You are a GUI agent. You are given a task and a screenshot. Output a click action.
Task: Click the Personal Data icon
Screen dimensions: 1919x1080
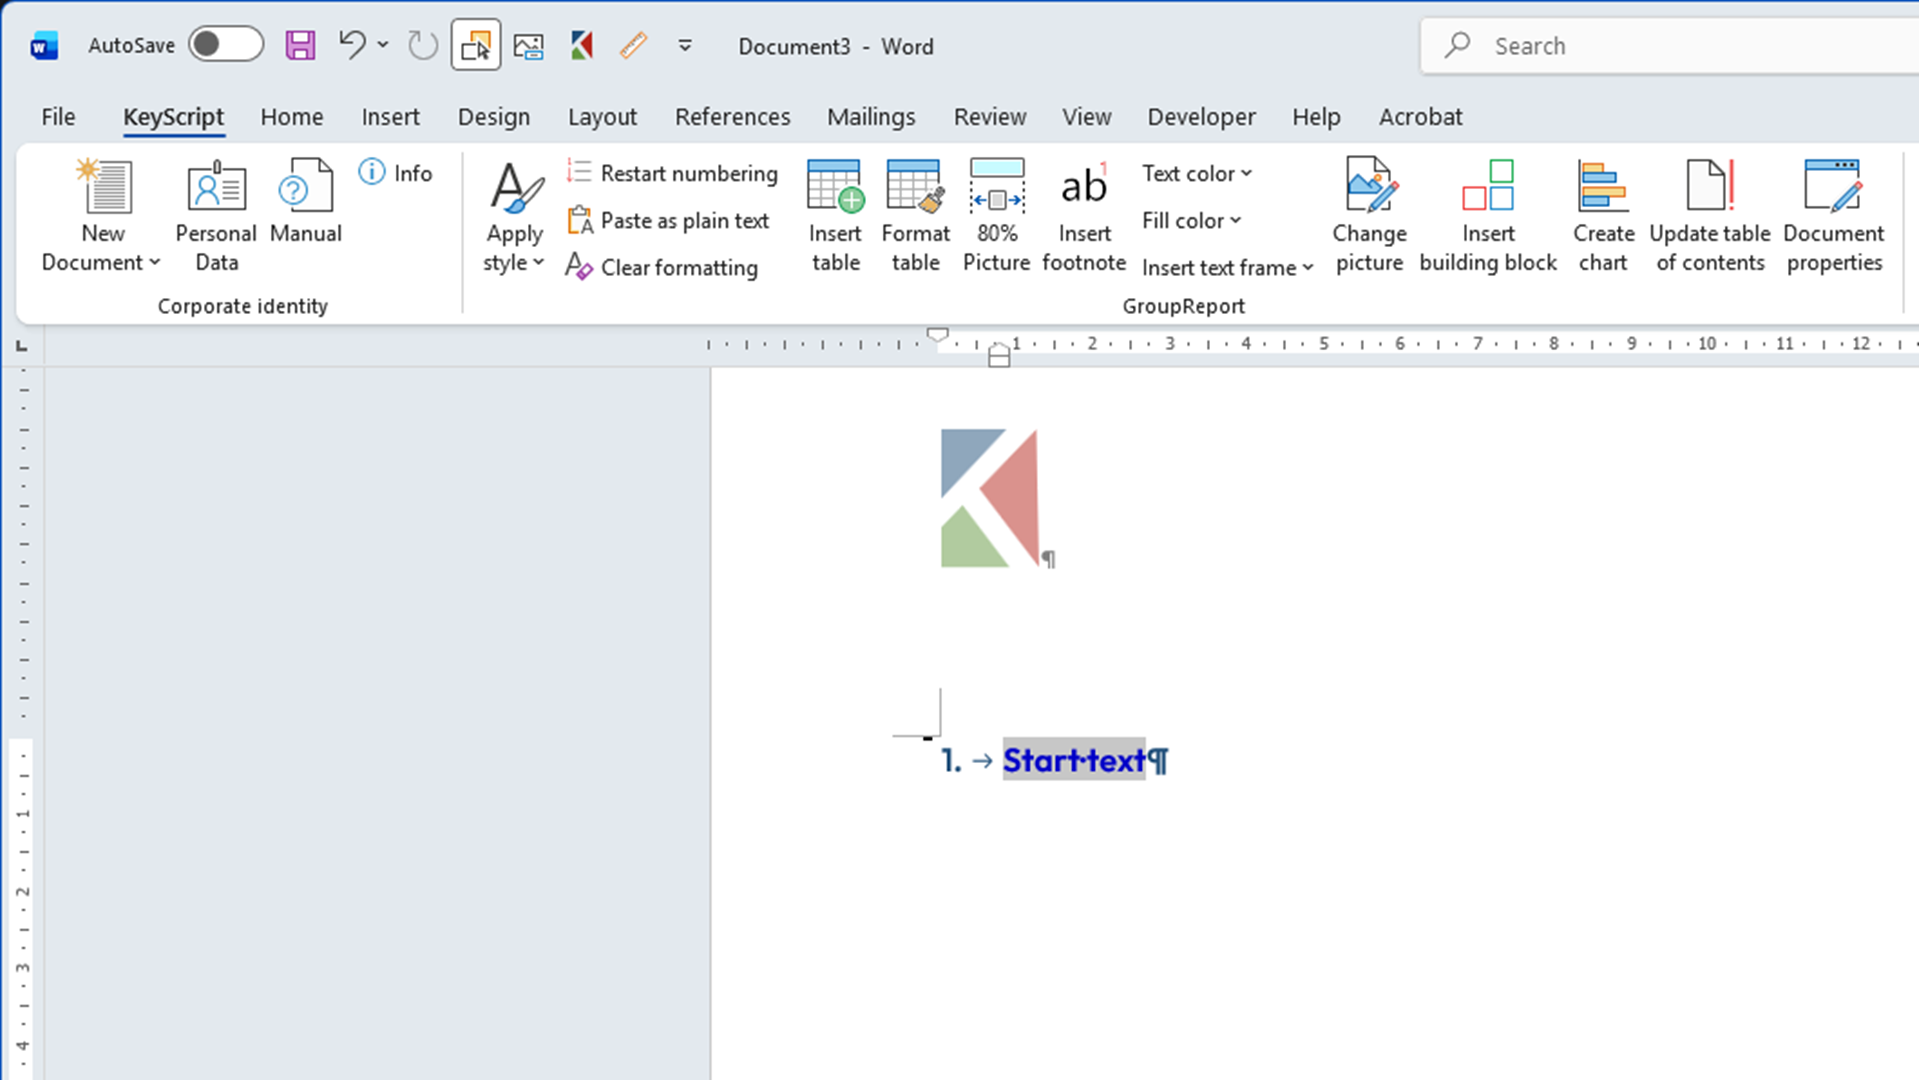[216, 216]
